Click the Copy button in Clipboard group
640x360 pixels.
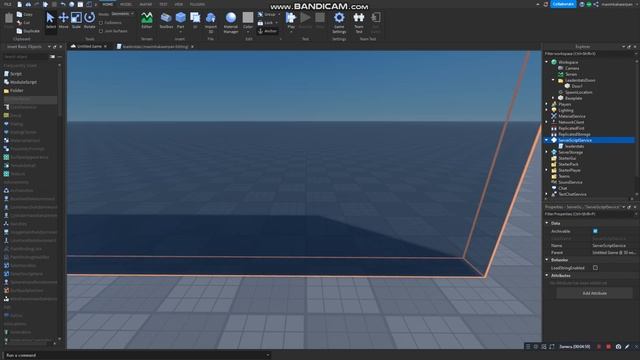tap(25, 14)
